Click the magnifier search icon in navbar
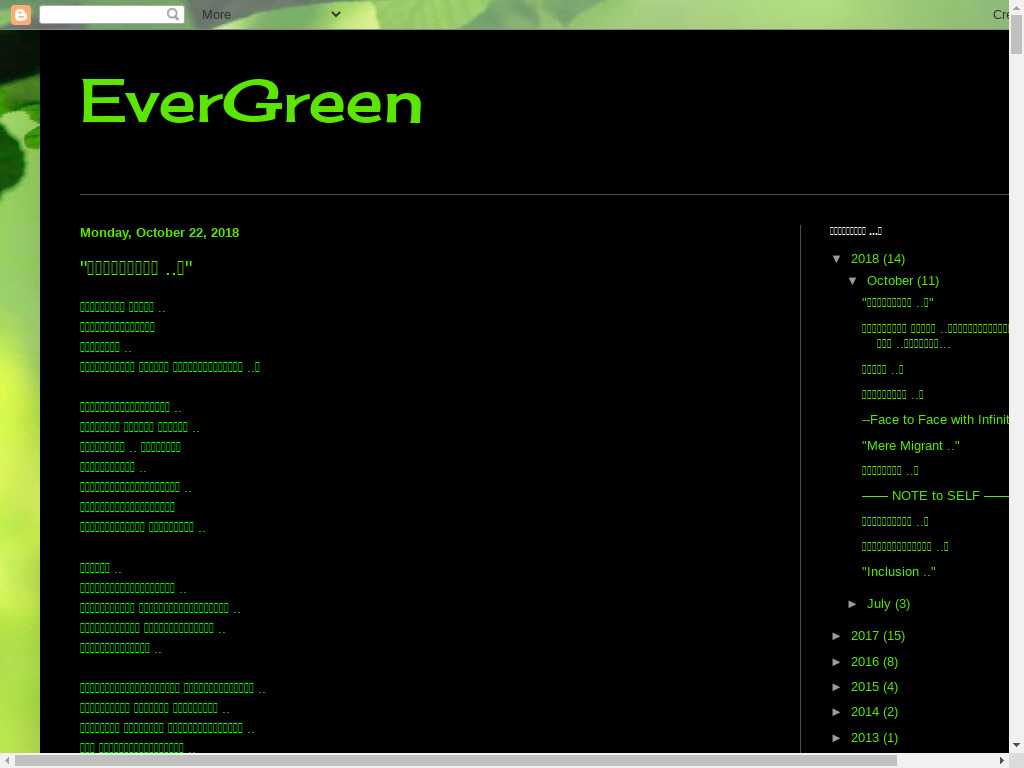 click(x=173, y=14)
